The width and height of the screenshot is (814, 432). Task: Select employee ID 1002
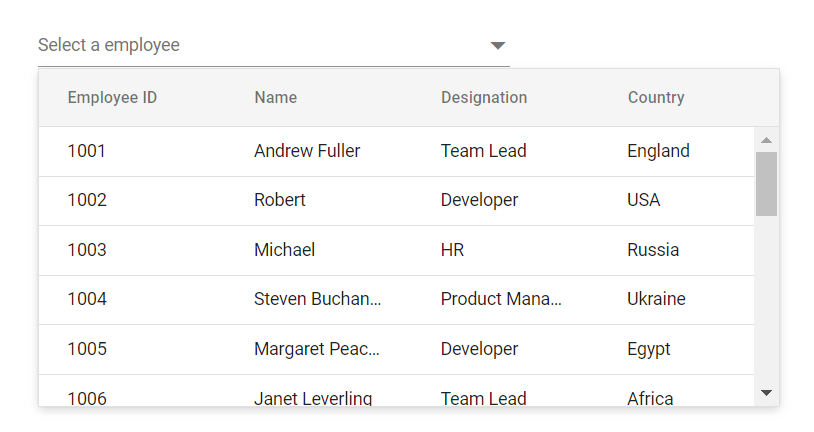pyautogui.click(x=87, y=200)
